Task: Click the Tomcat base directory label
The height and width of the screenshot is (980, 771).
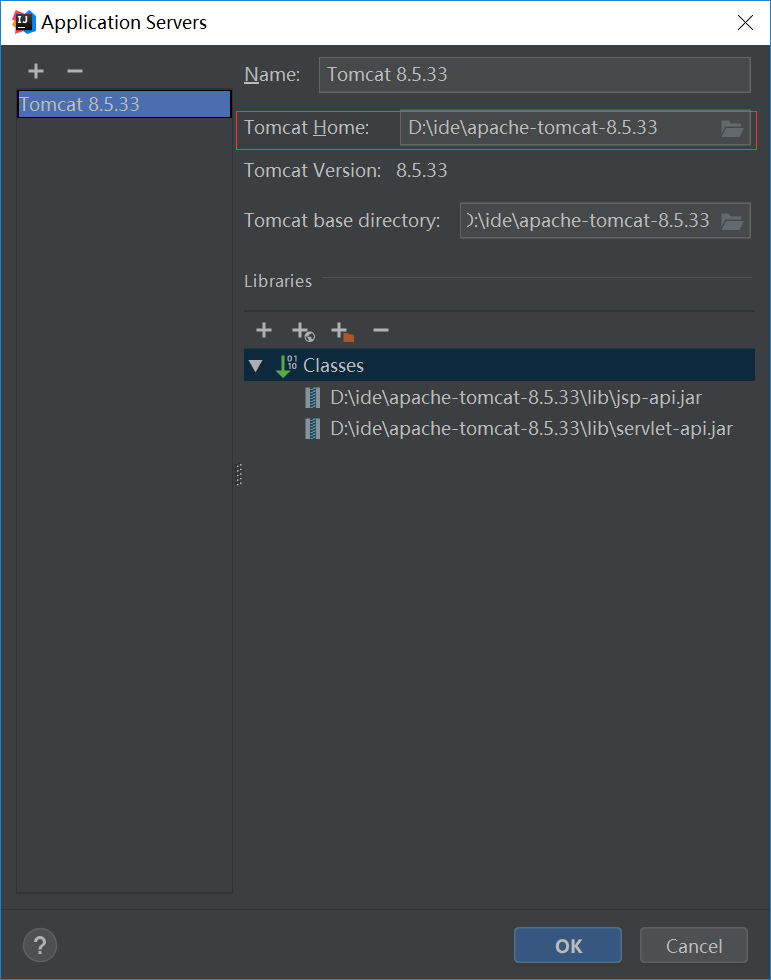Action: [342, 221]
